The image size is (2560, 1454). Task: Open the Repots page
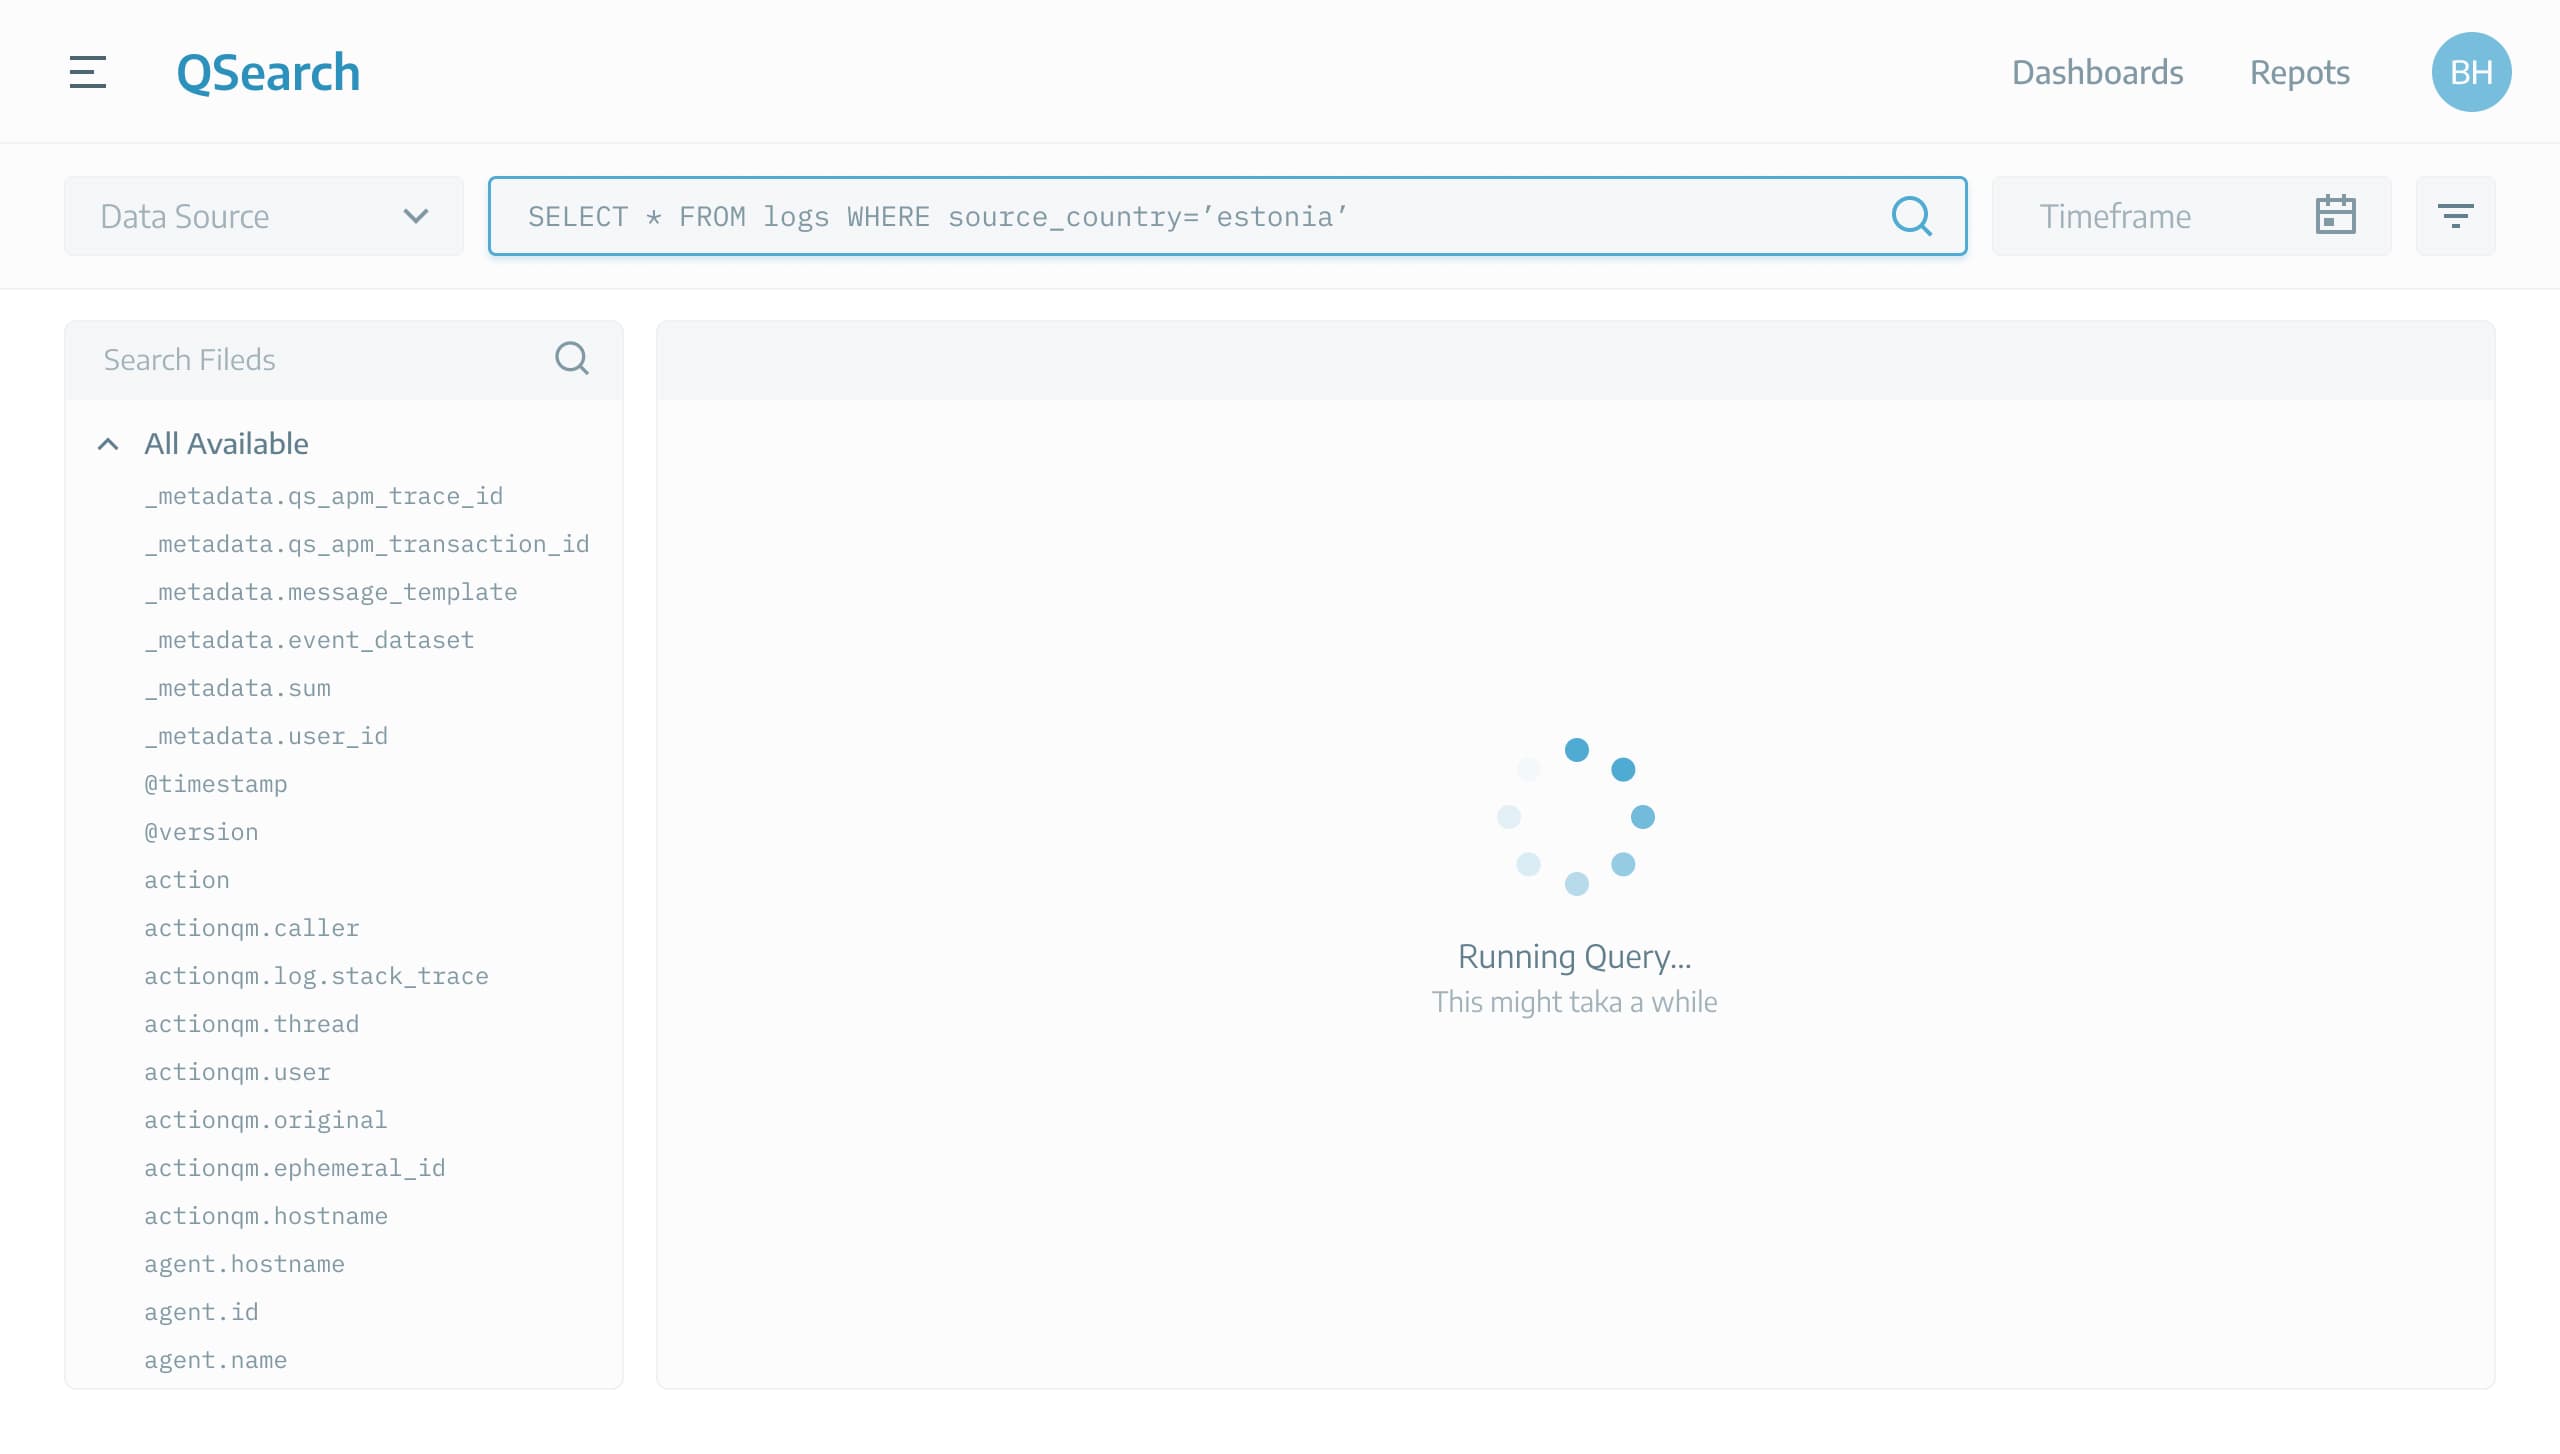2299,73
